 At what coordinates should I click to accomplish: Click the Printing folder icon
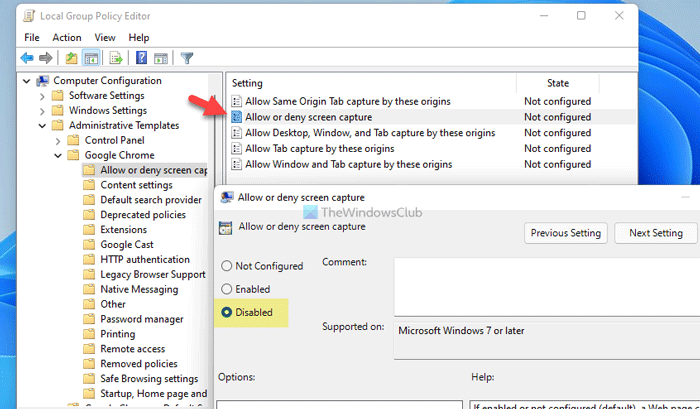(x=89, y=334)
